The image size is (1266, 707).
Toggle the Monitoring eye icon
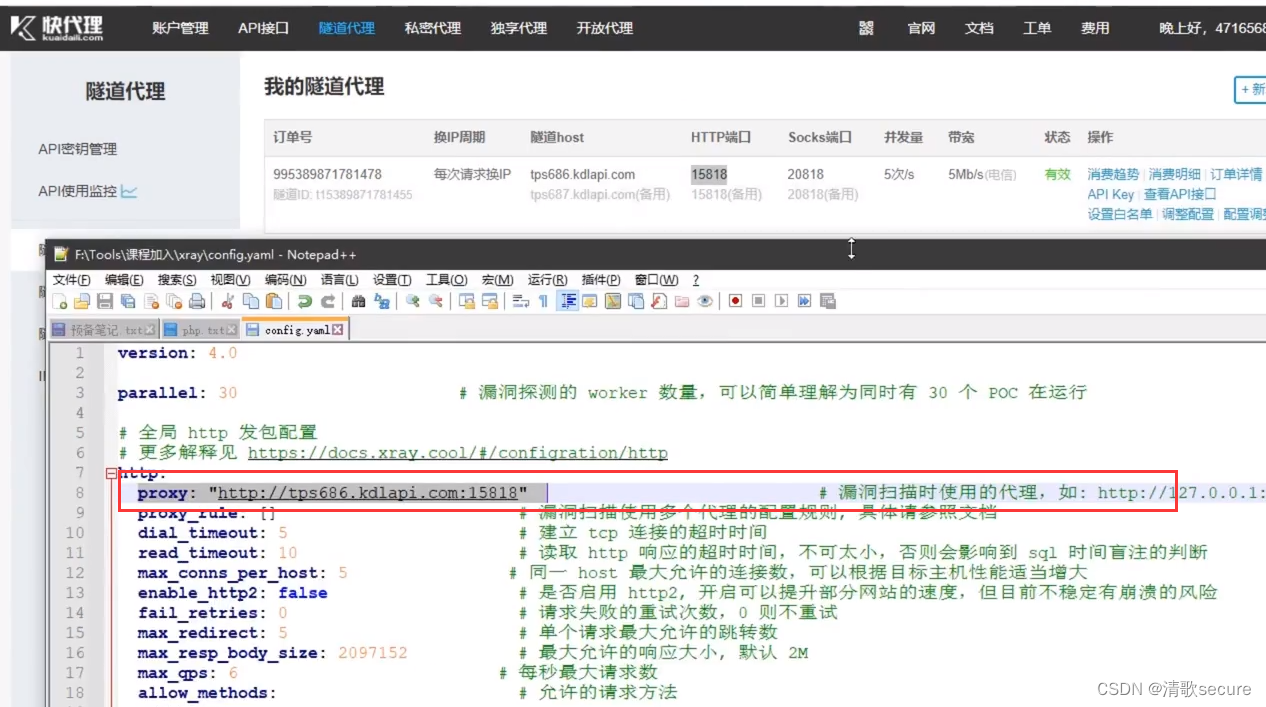click(705, 301)
